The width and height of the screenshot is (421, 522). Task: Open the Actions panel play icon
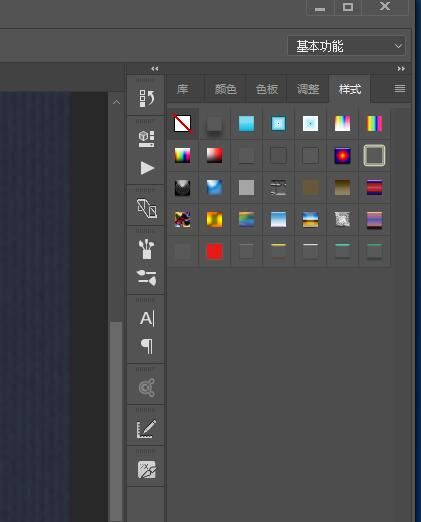point(147,168)
